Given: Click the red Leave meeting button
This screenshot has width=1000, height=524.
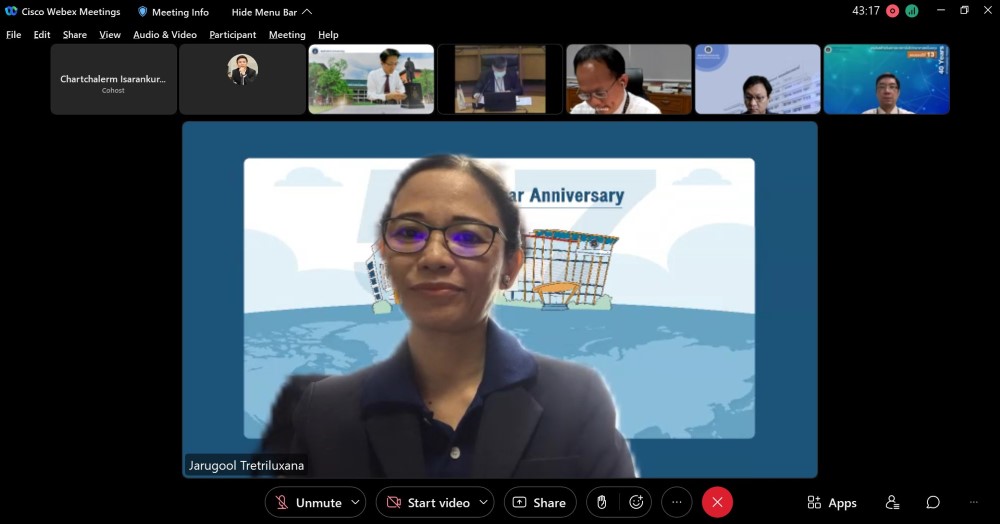Looking at the screenshot, I should (717, 502).
